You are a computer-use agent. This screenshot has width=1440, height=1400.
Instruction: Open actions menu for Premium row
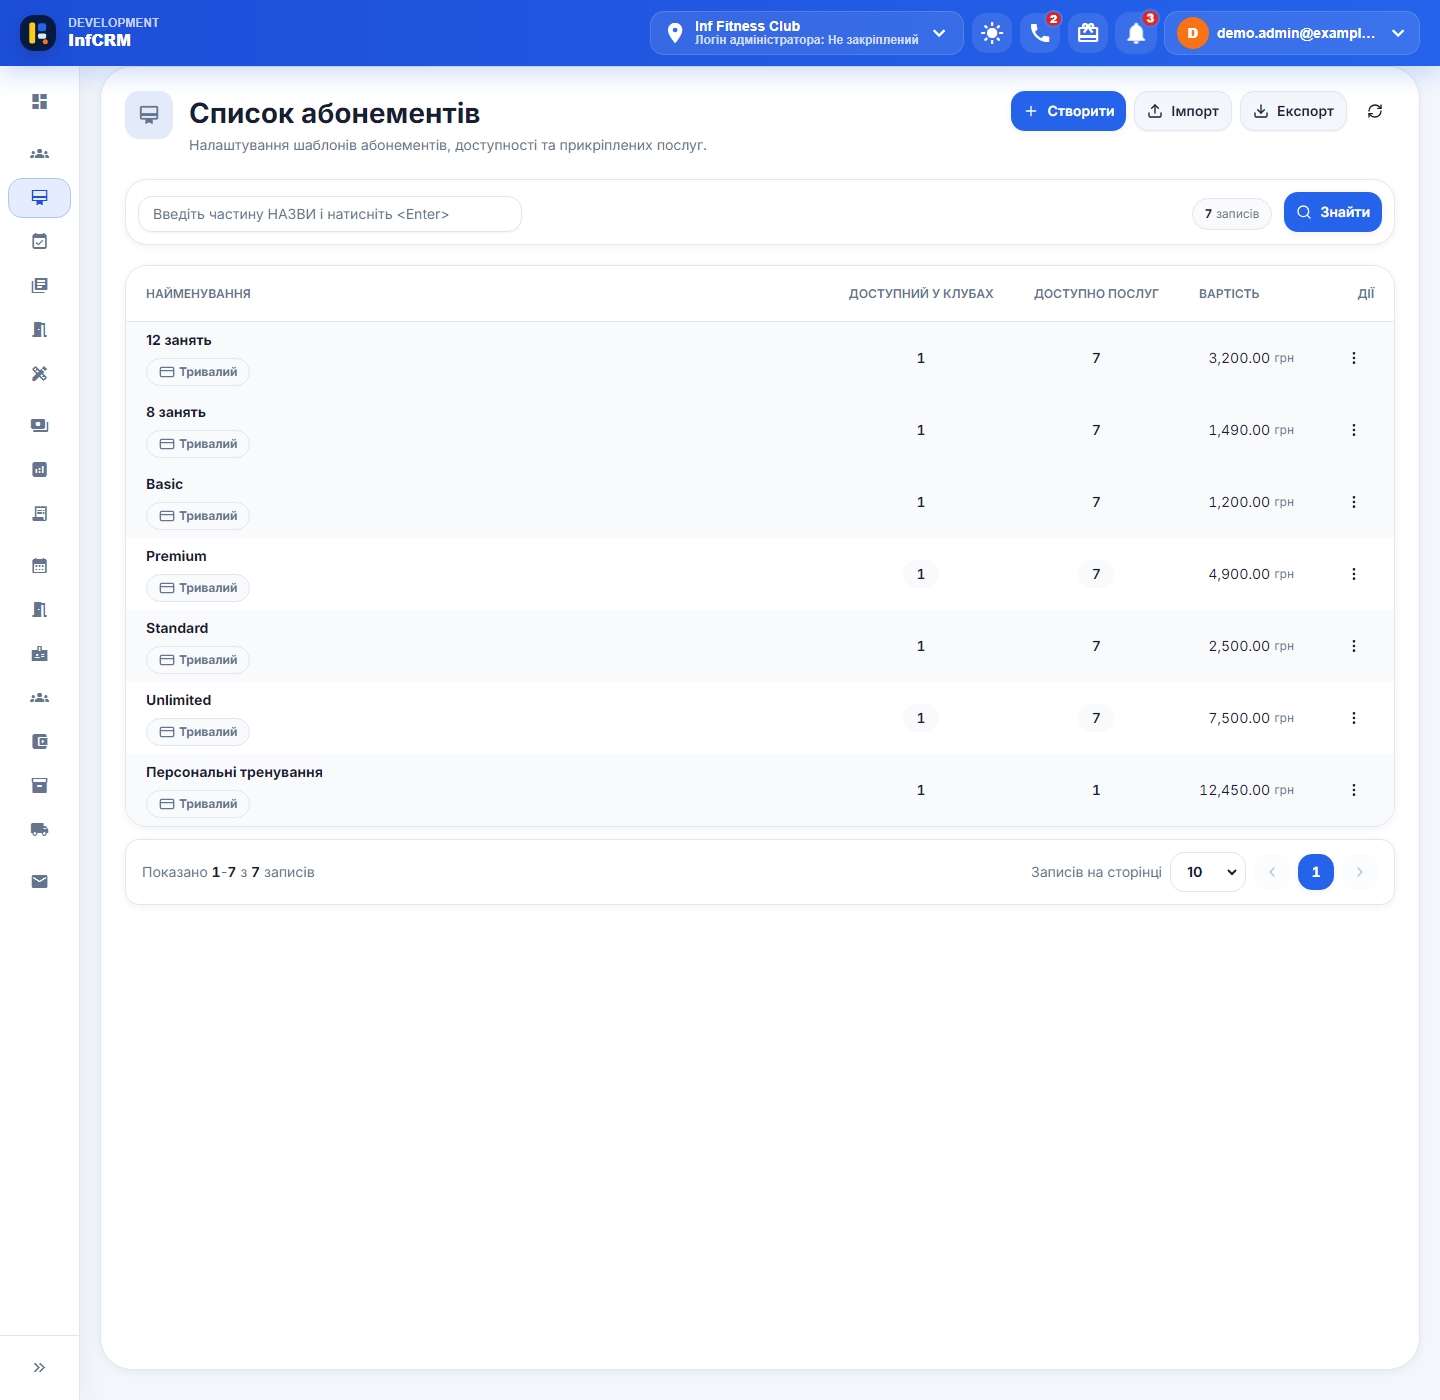pos(1354,574)
